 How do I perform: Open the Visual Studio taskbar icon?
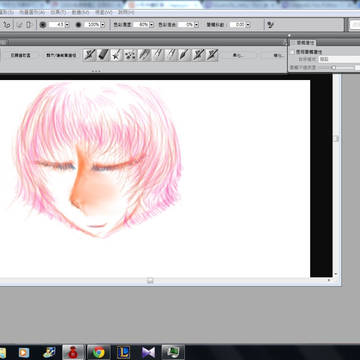148,352
